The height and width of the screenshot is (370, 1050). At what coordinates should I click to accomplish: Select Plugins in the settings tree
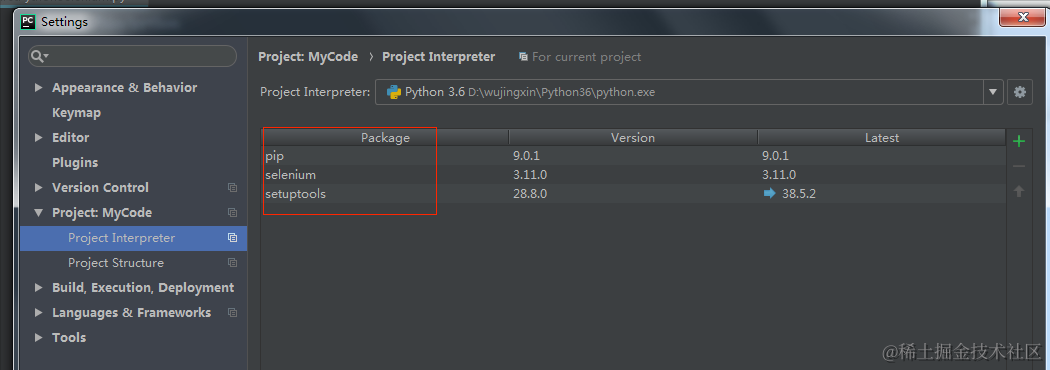click(75, 163)
